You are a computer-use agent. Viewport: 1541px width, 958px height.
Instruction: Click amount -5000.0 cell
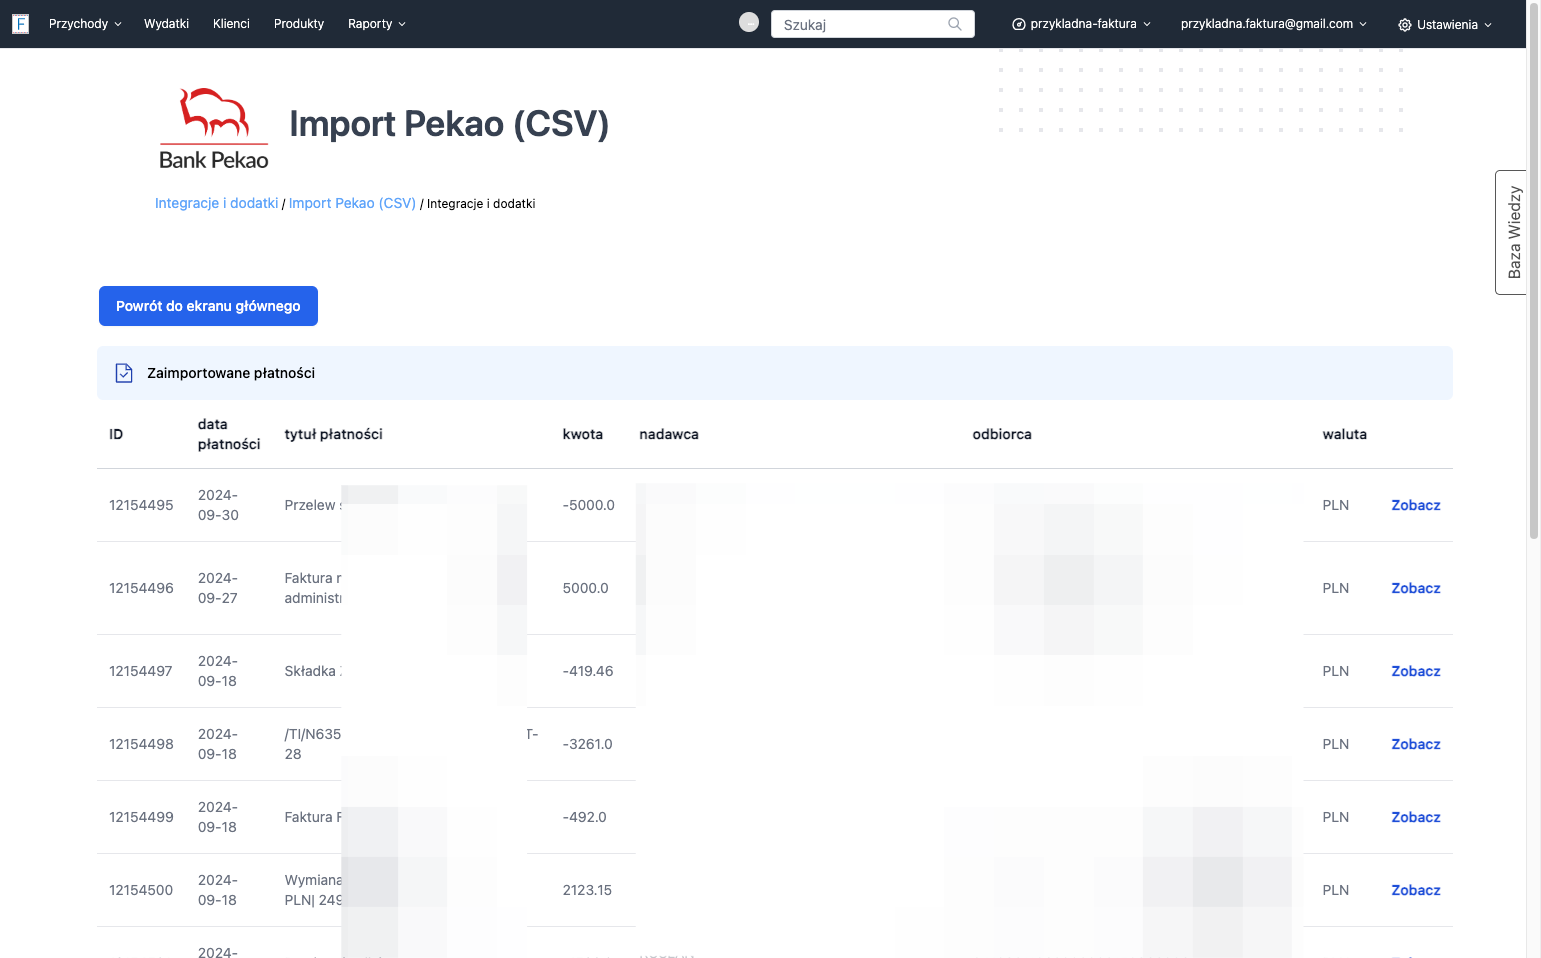[x=589, y=505]
